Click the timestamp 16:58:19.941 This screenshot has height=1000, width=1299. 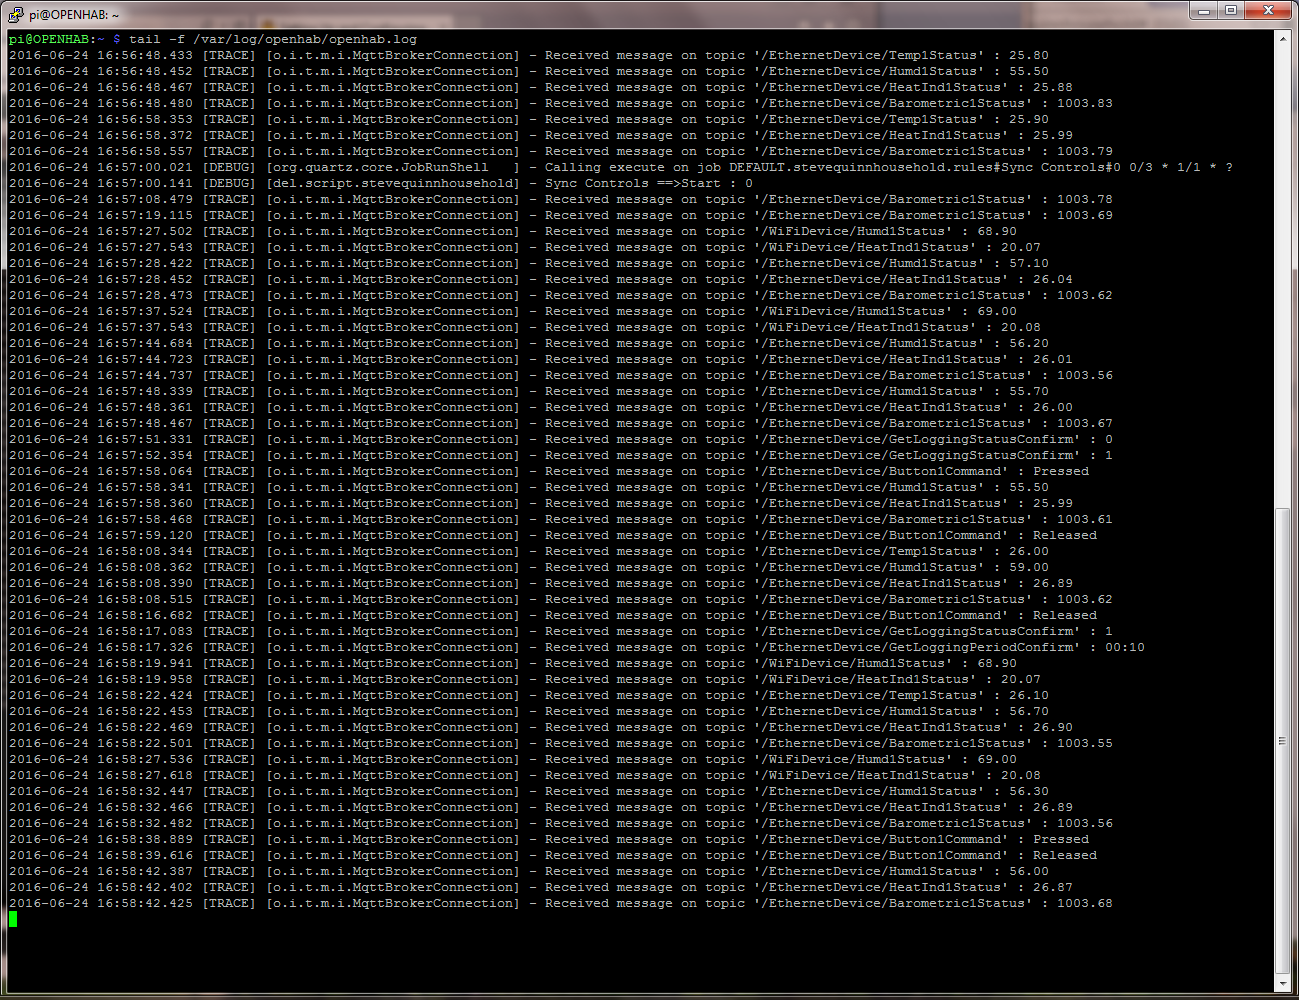145,663
